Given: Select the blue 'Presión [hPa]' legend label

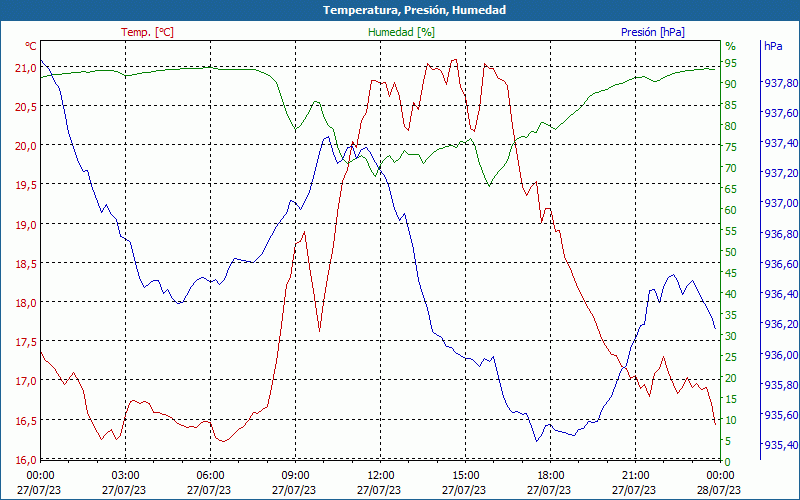Looking at the screenshot, I should (x=653, y=32).
